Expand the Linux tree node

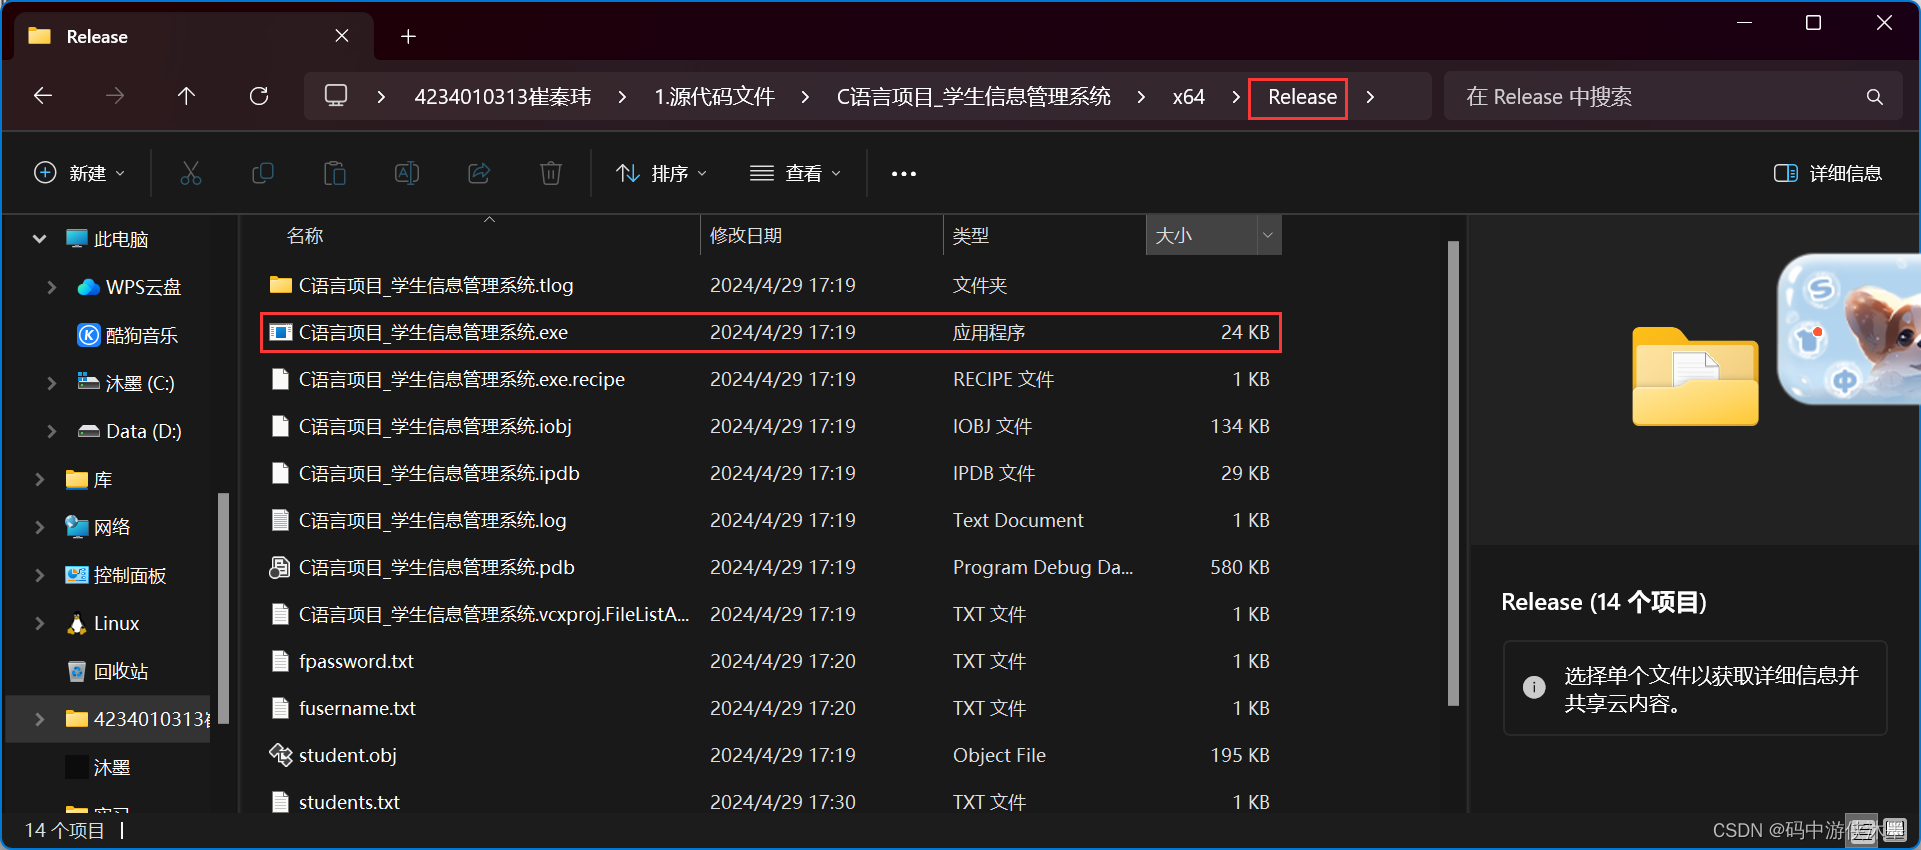tap(39, 623)
